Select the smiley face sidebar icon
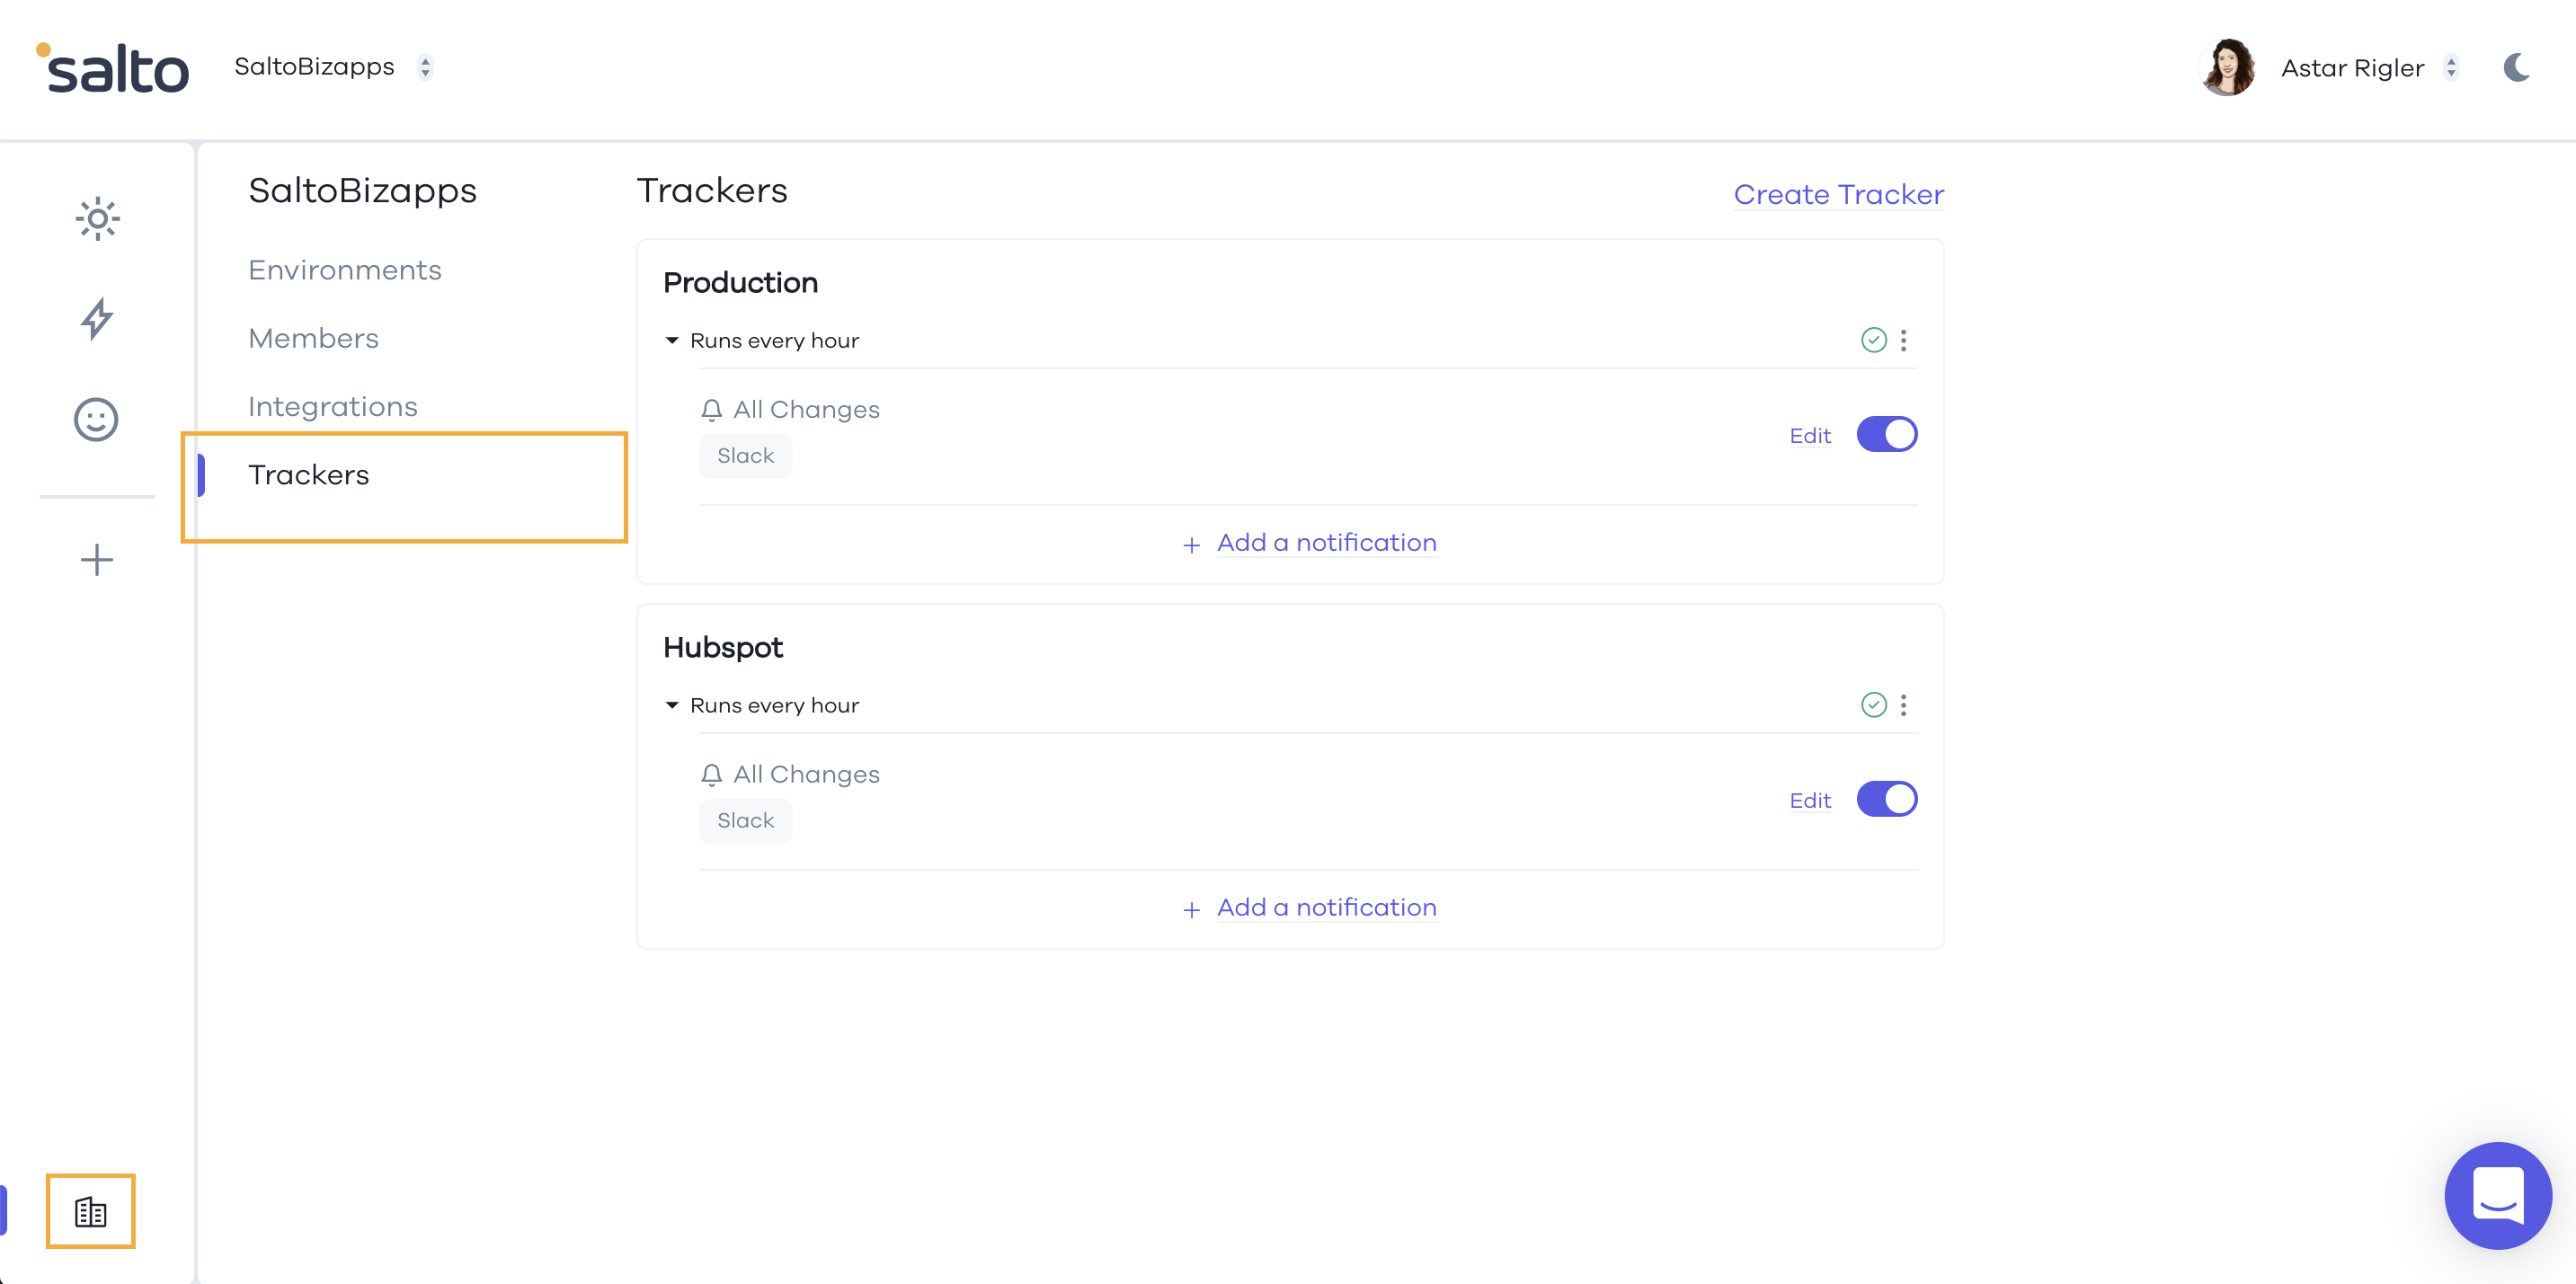This screenshot has width=2576, height=1284. pyautogui.click(x=96, y=419)
